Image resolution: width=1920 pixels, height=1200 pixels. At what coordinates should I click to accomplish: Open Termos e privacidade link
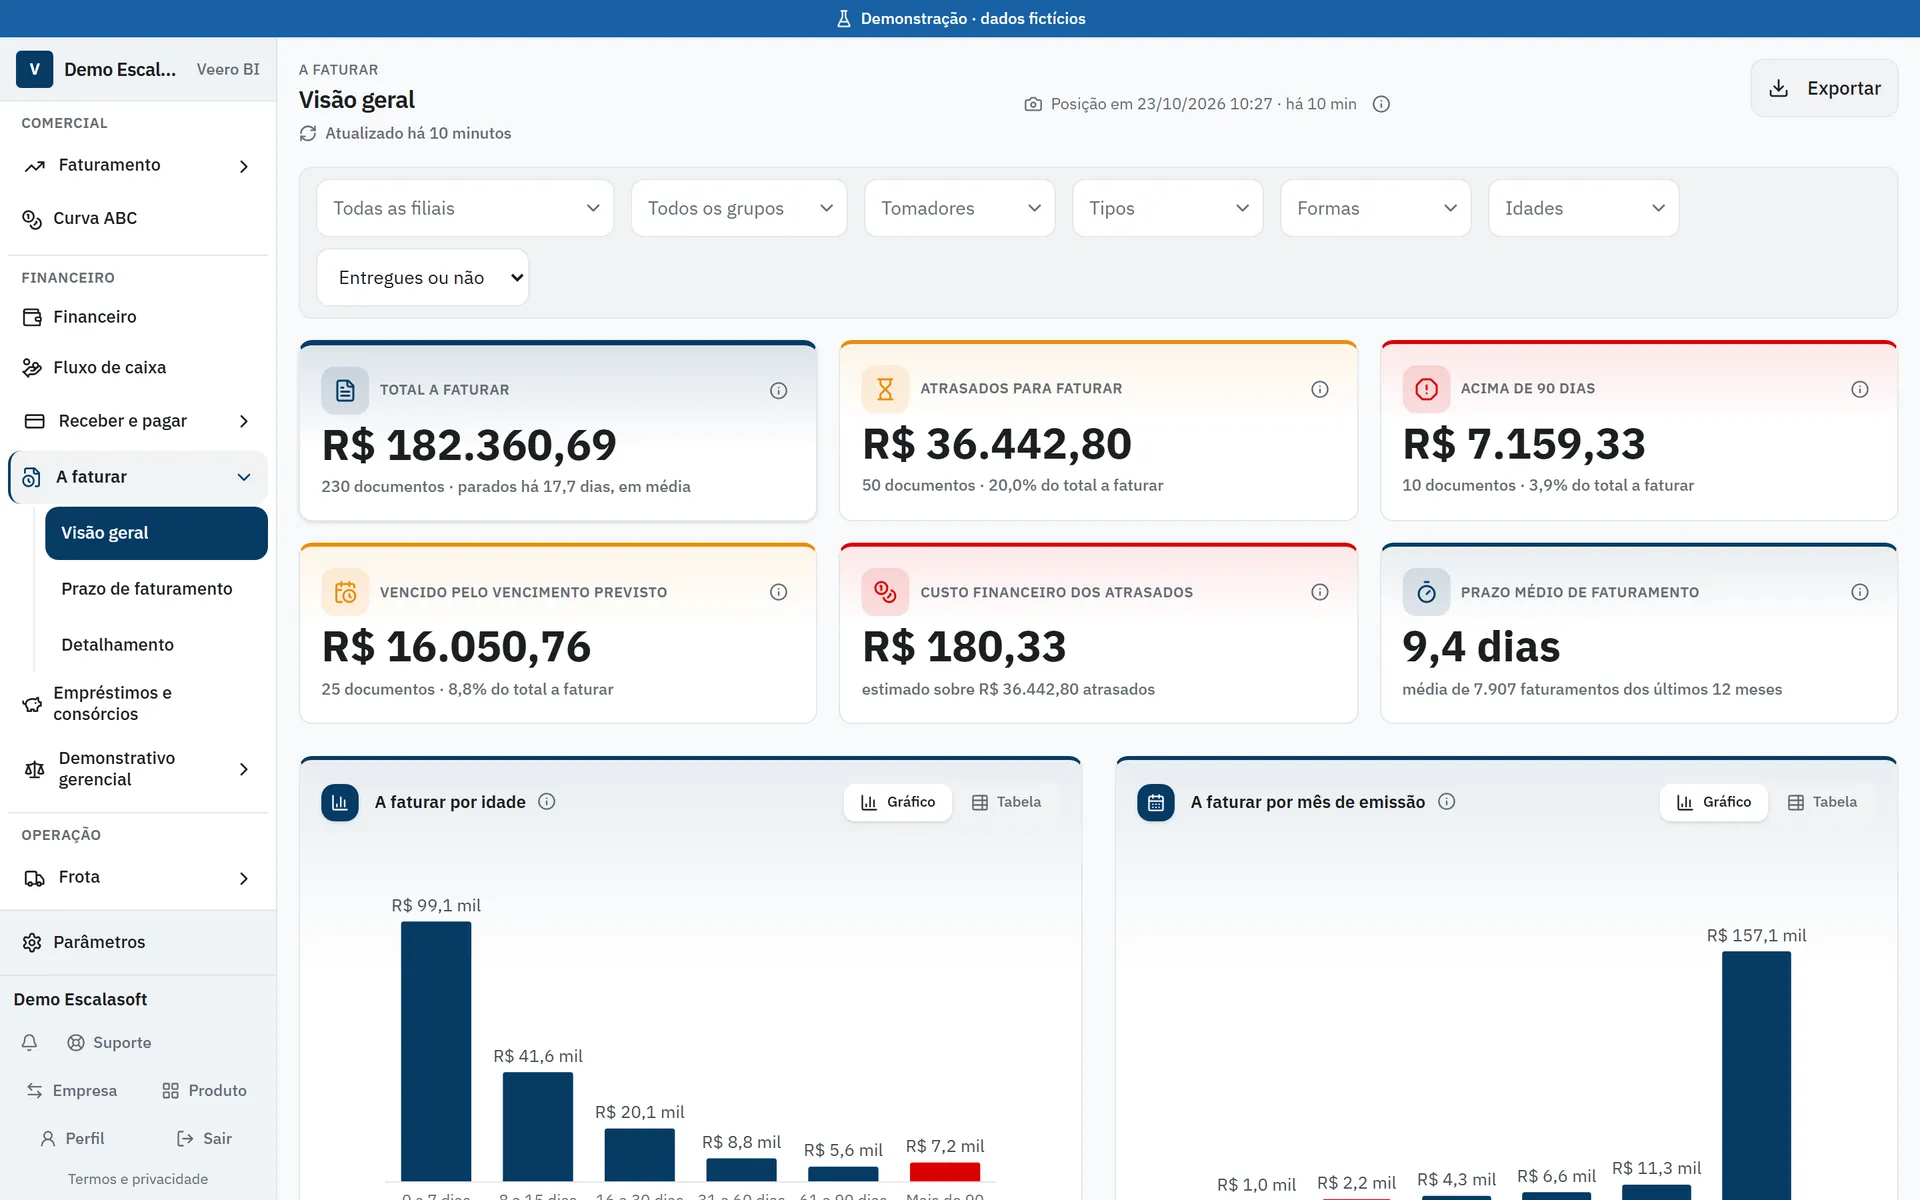point(138,1179)
